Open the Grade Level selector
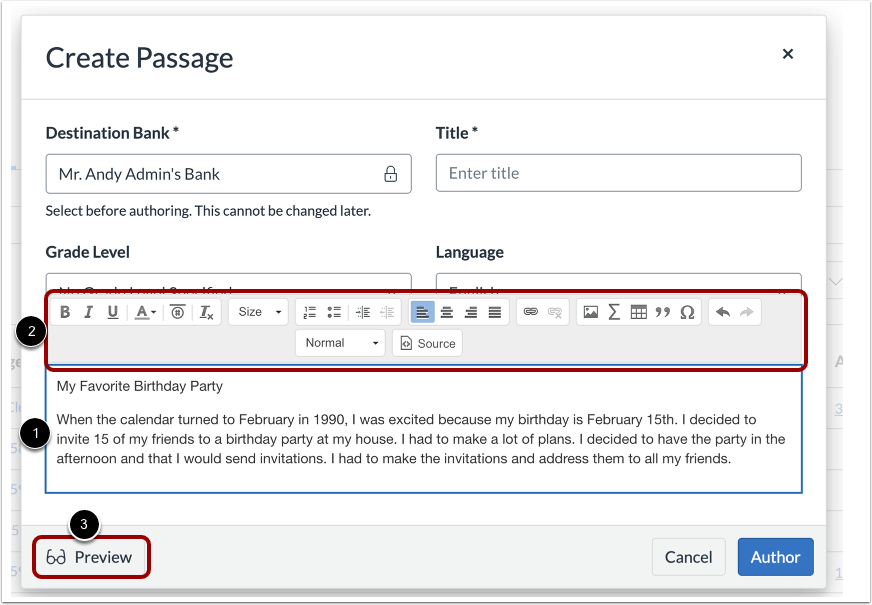This screenshot has height=605, width=872. [228, 283]
